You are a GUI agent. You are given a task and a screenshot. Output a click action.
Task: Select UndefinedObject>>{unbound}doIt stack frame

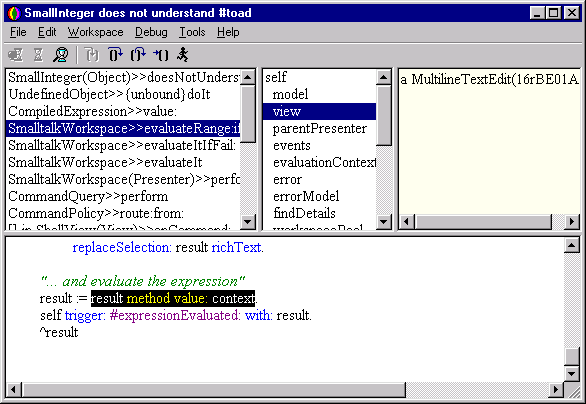[x=123, y=94]
